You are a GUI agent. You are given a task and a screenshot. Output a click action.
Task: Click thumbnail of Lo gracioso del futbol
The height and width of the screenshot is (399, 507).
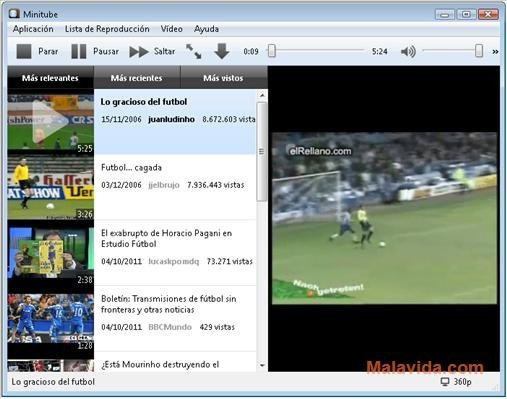click(51, 122)
